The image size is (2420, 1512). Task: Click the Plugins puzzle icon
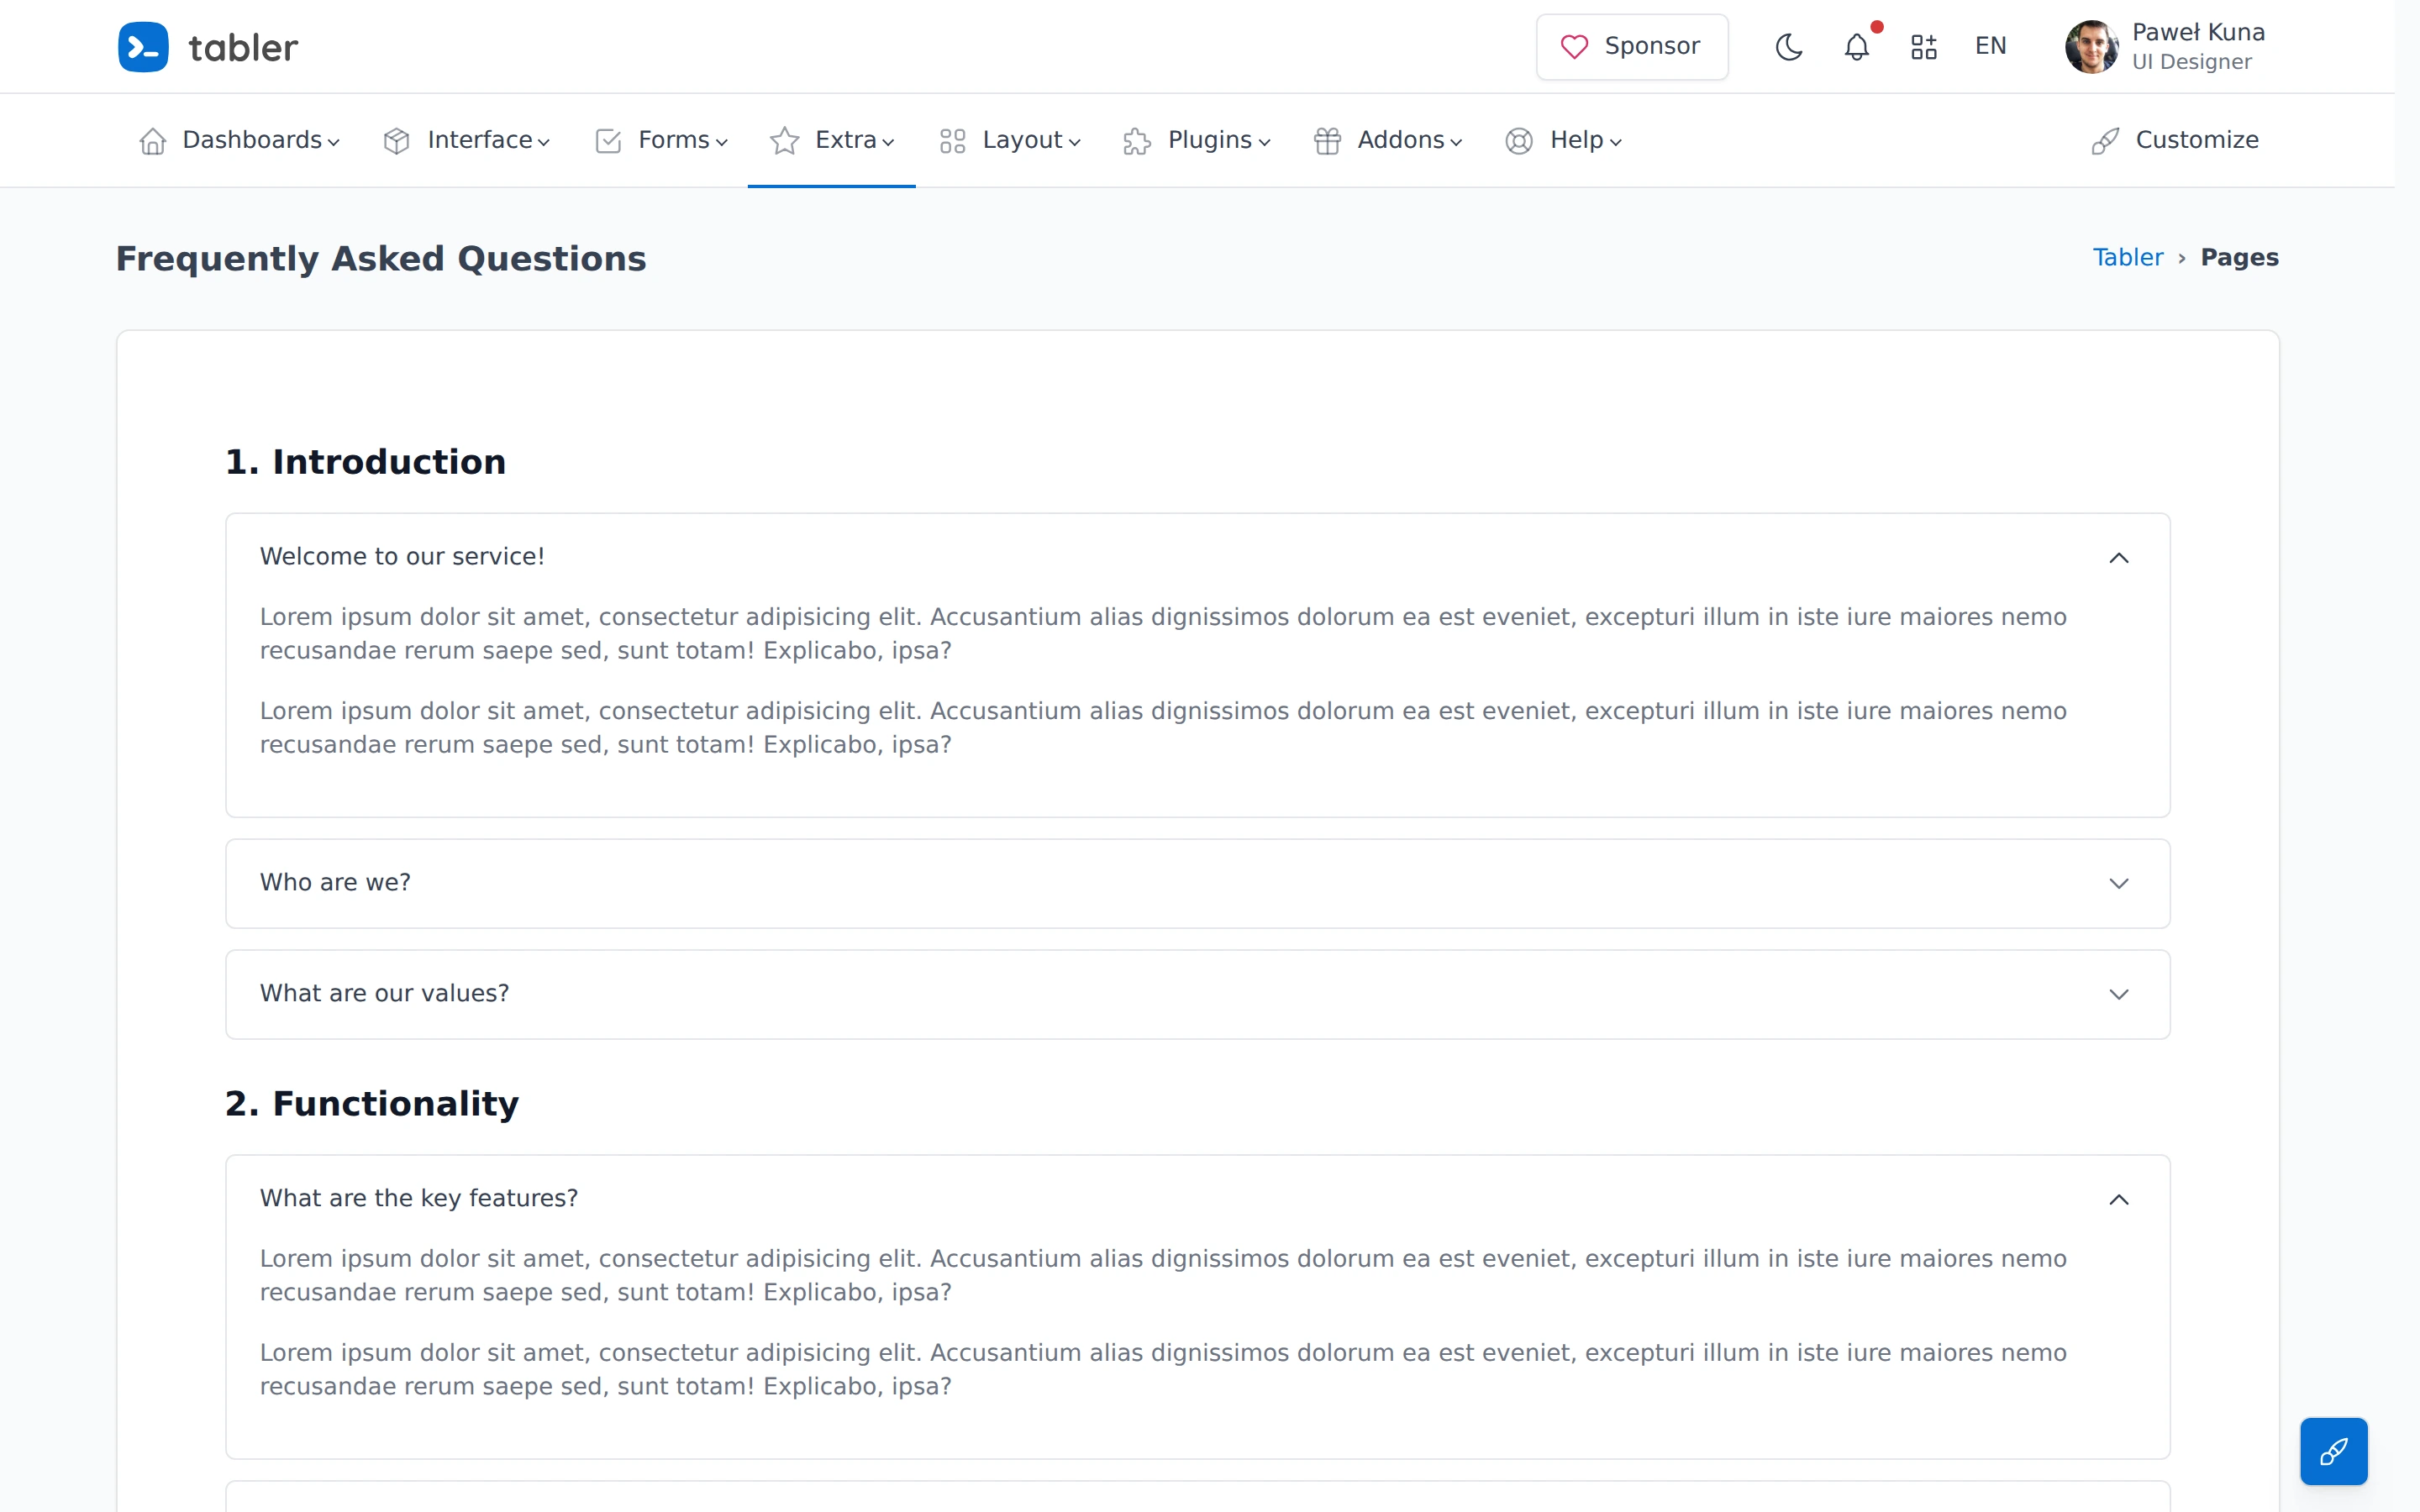tap(1137, 141)
